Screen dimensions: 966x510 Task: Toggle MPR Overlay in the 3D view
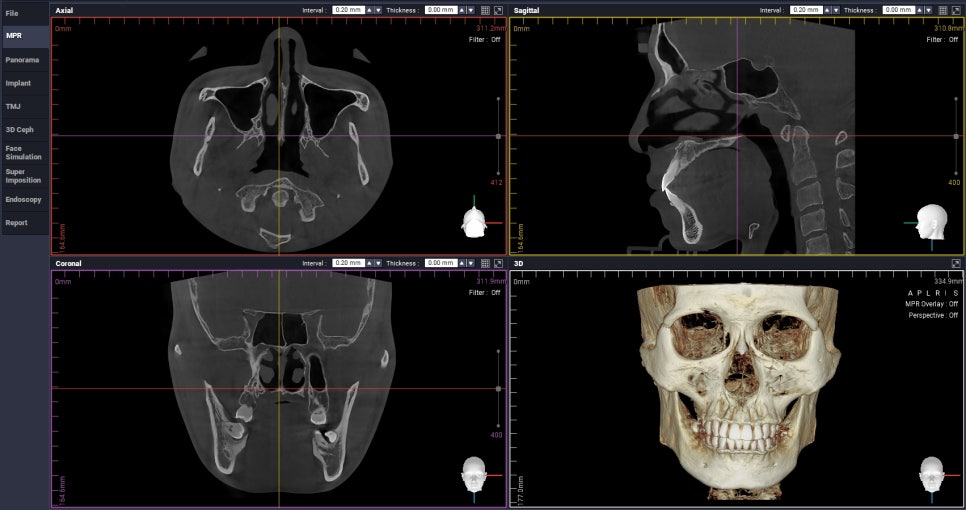932,304
